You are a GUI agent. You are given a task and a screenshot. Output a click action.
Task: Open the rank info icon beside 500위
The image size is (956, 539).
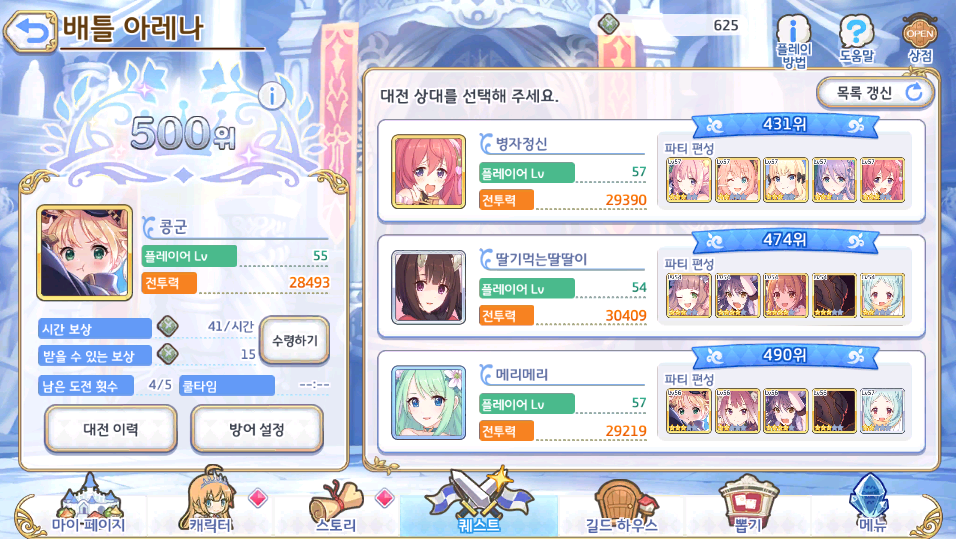point(272,96)
